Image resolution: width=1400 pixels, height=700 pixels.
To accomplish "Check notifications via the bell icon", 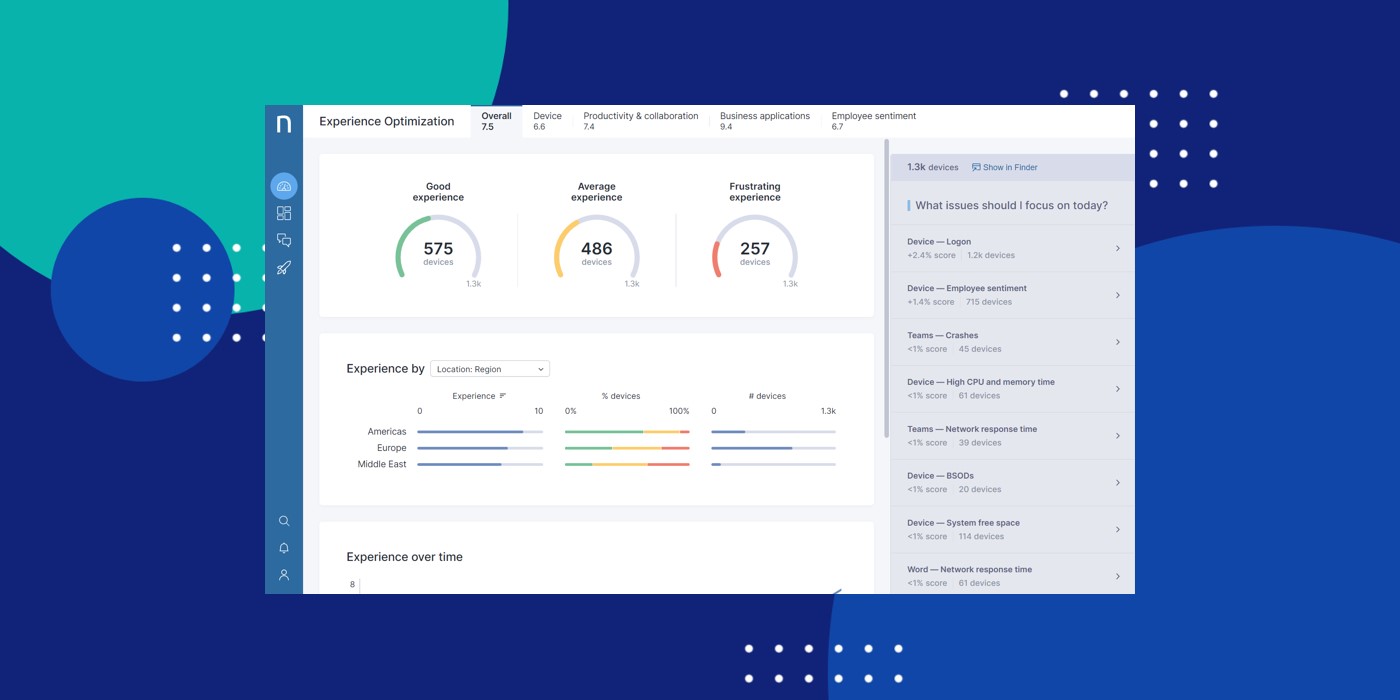I will click(x=284, y=548).
